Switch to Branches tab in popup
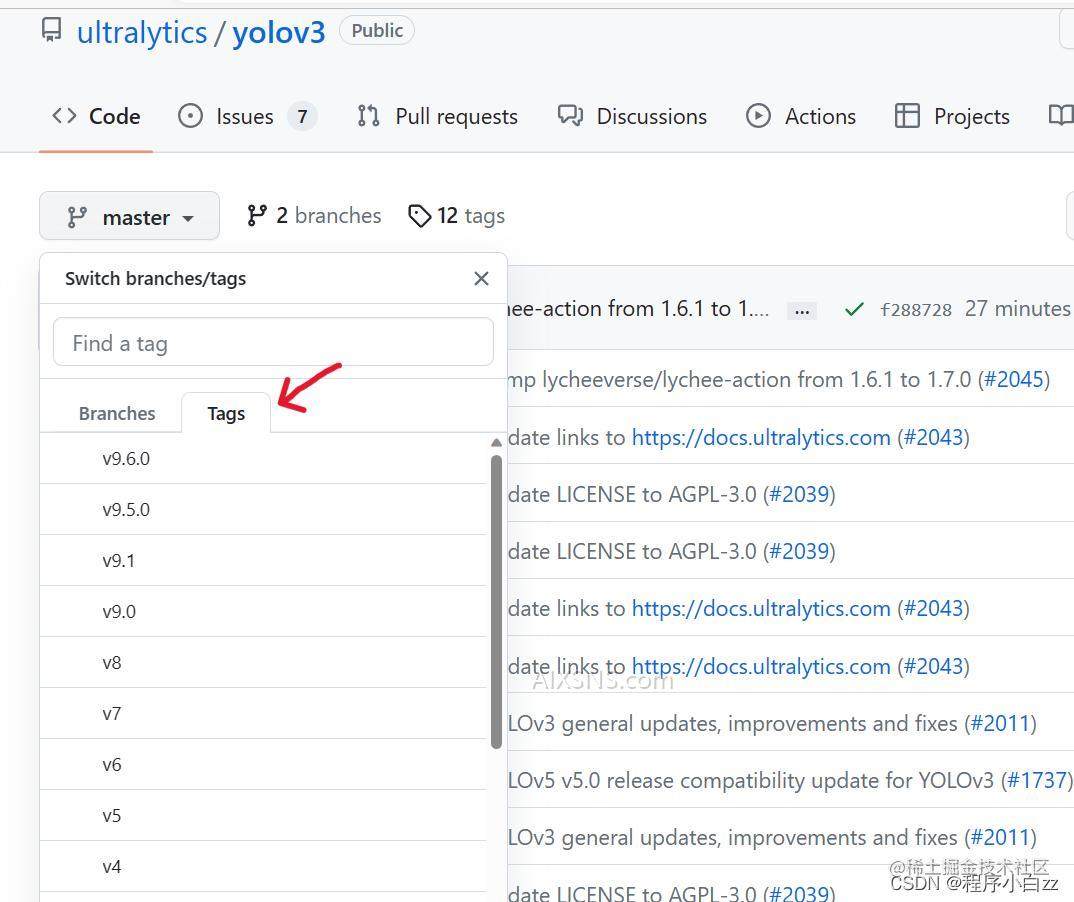Image resolution: width=1074 pixels, height=902 pixels. [117, 413]
